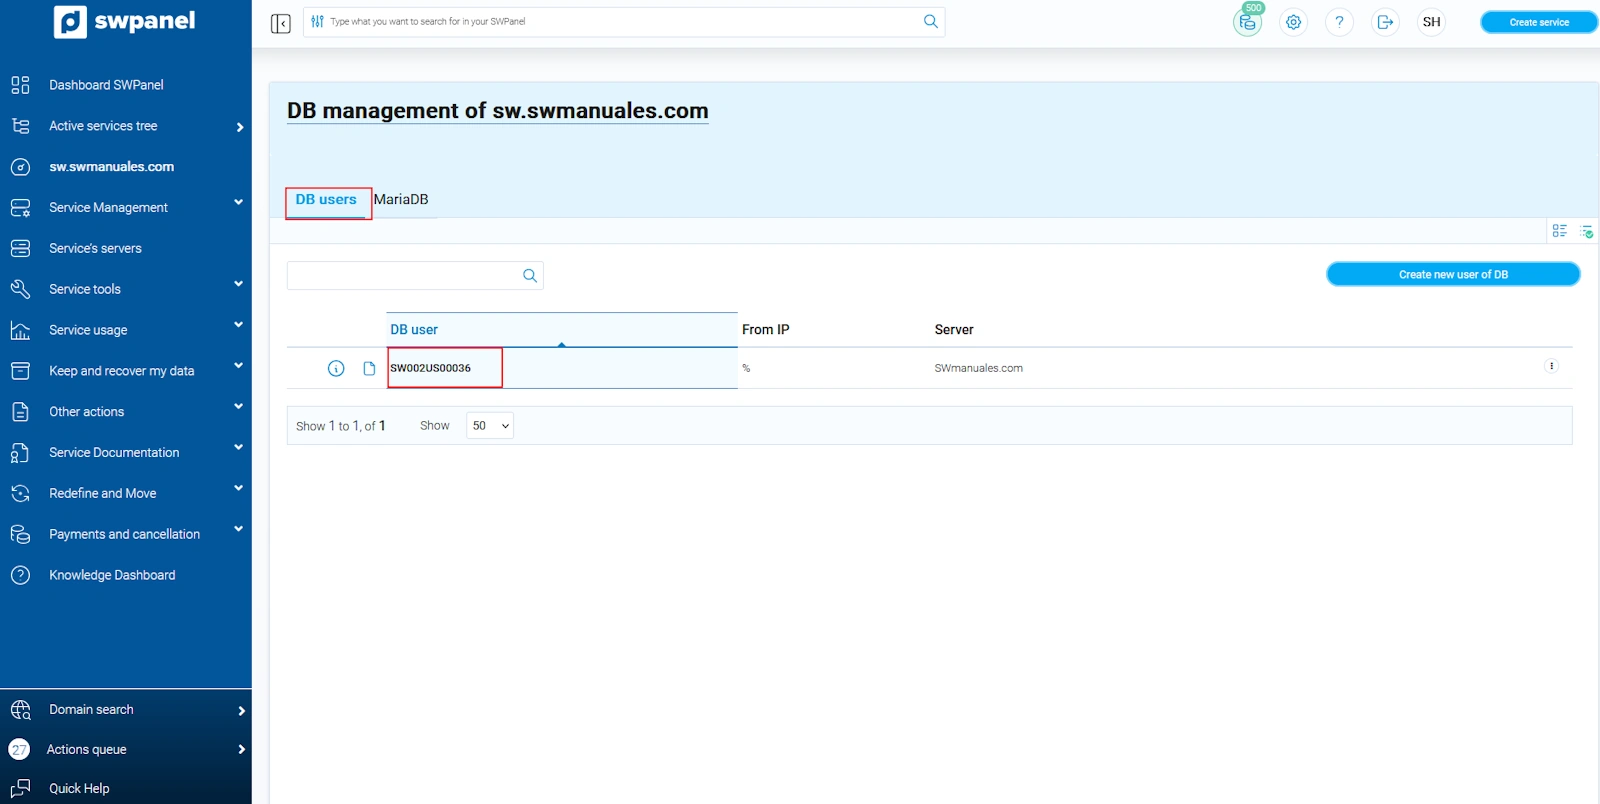Image resolution: width=1600 pixels, height=804 pixels.
Task: Click the info icon beside SW002US00036
Action: click(336, 369)
